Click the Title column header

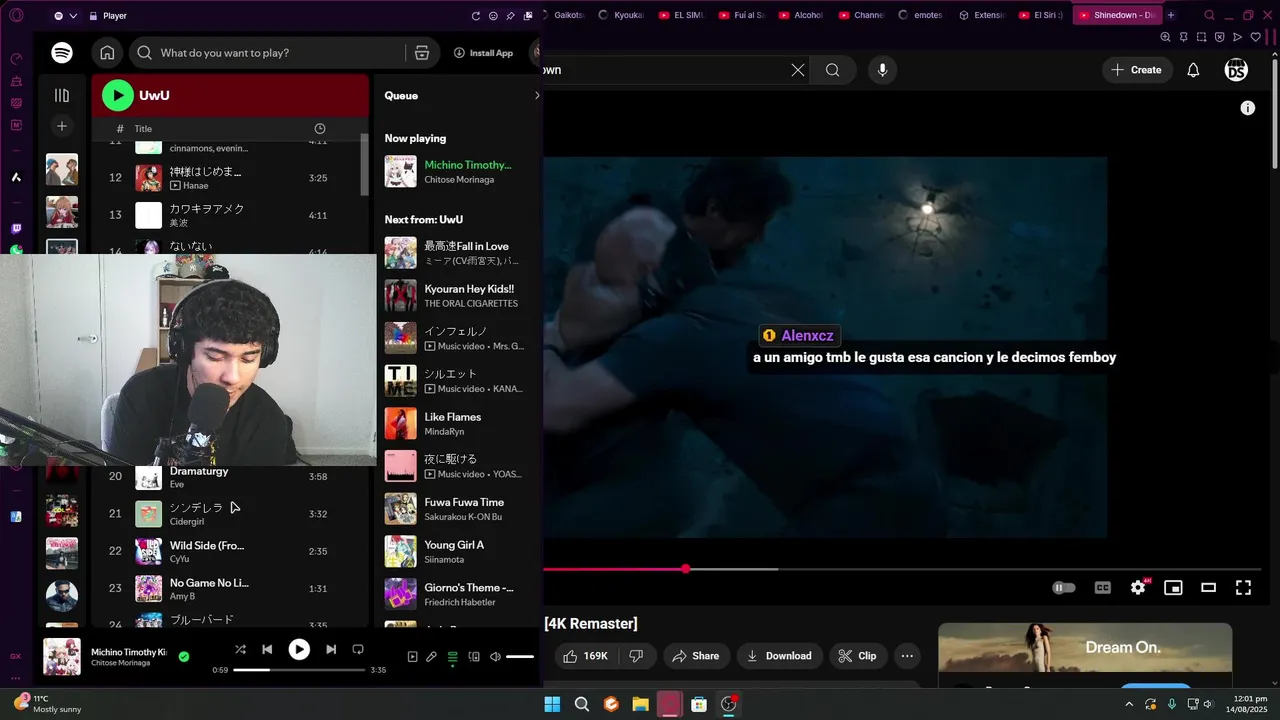(x=143, y=129)
